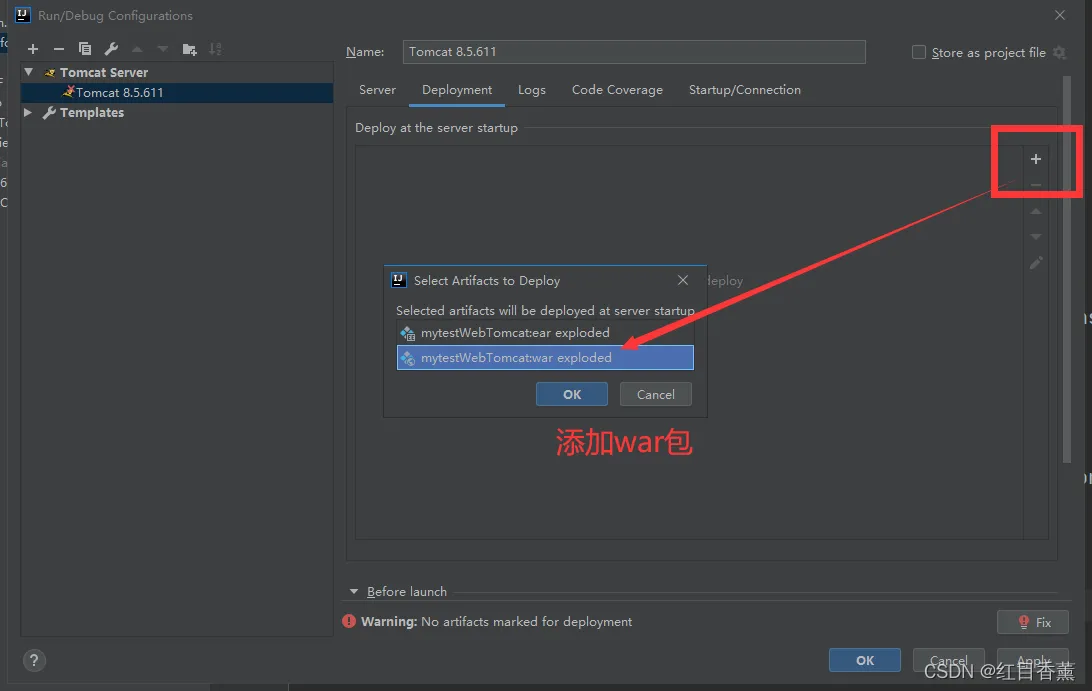The image size is (1092, 691).
Task: Select Tomcat 8.5.611 configuration in tree
Action: point(177,93)
